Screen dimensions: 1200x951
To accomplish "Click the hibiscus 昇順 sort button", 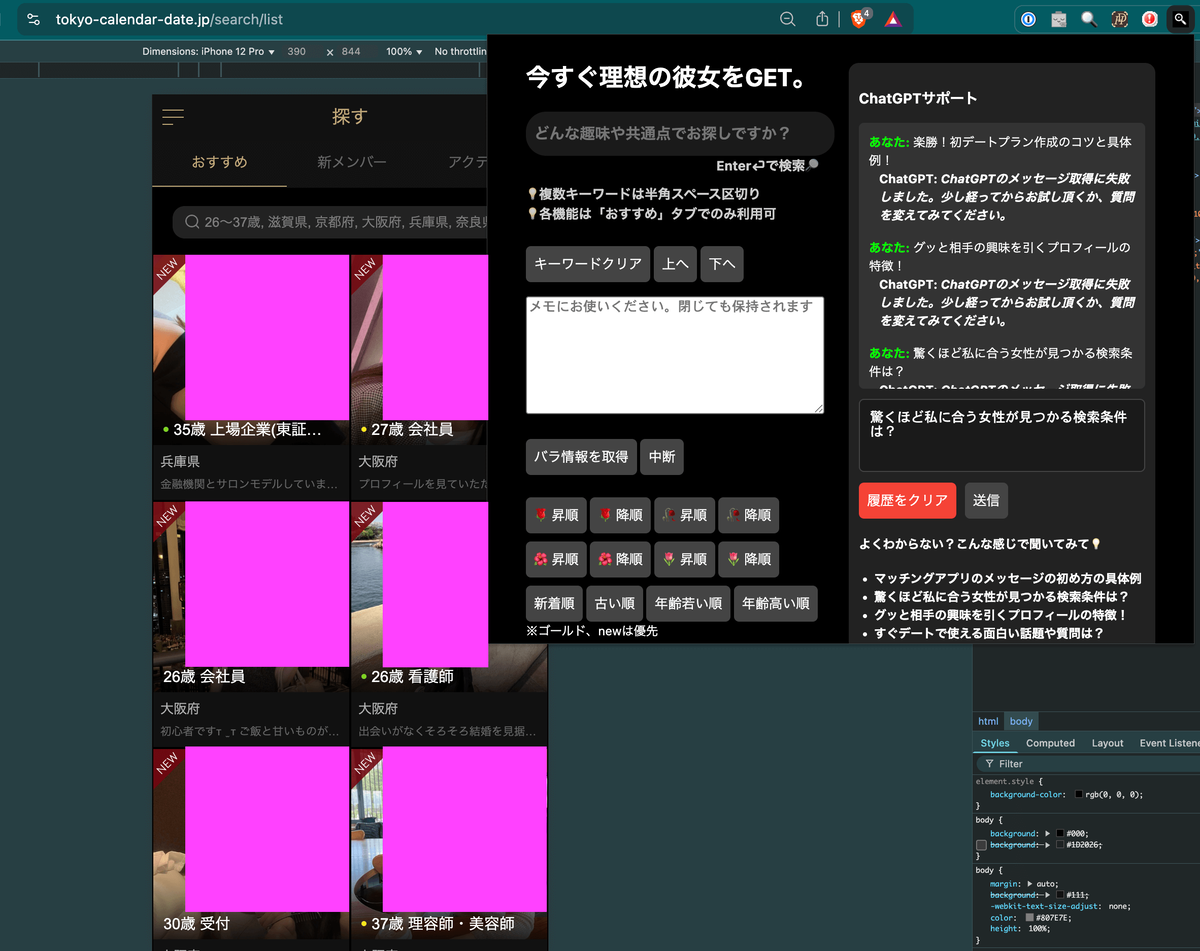I will click(556, 559).
